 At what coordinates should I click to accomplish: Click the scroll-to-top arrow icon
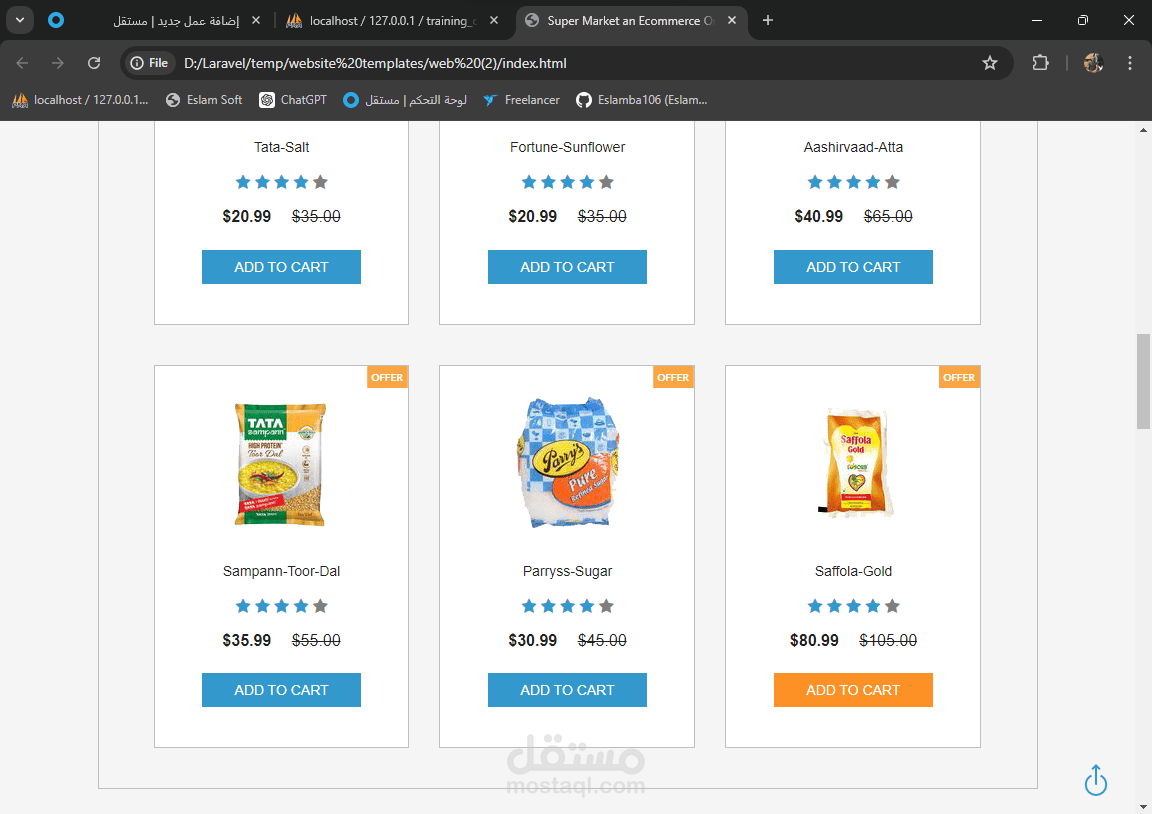[1095, 780]
